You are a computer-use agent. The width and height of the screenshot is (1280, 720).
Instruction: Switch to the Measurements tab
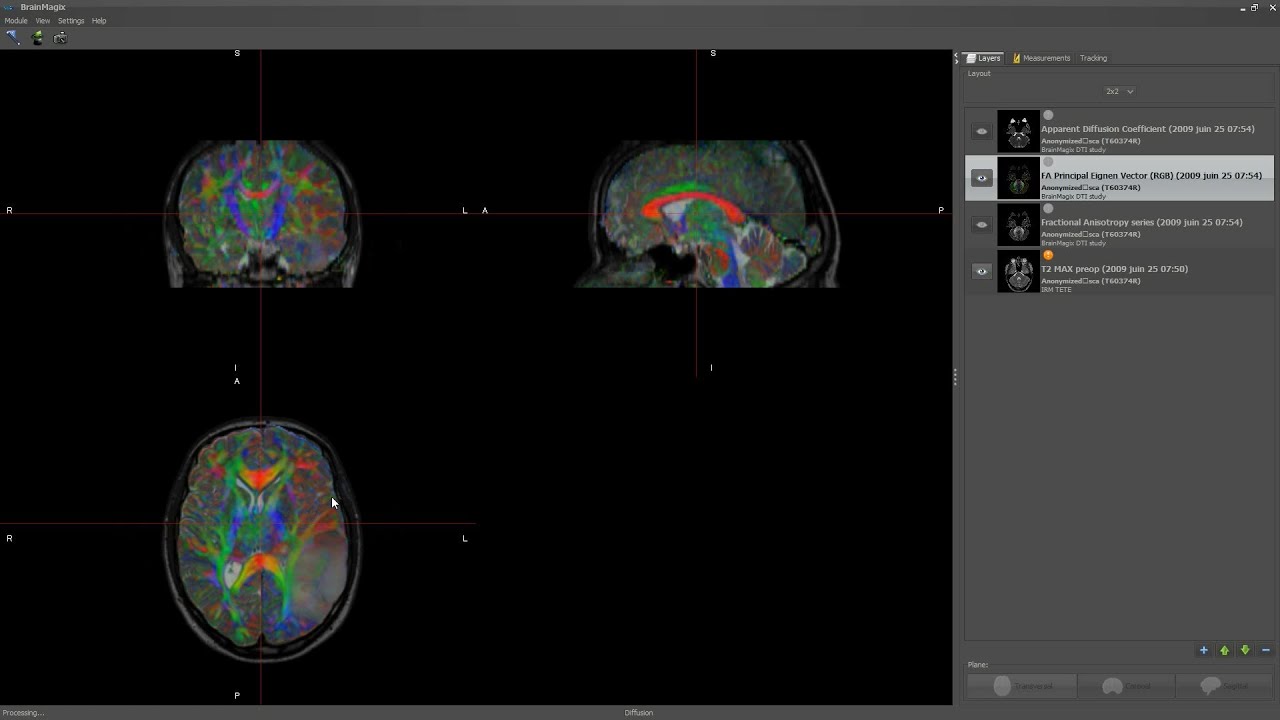tap(1041, 58)
